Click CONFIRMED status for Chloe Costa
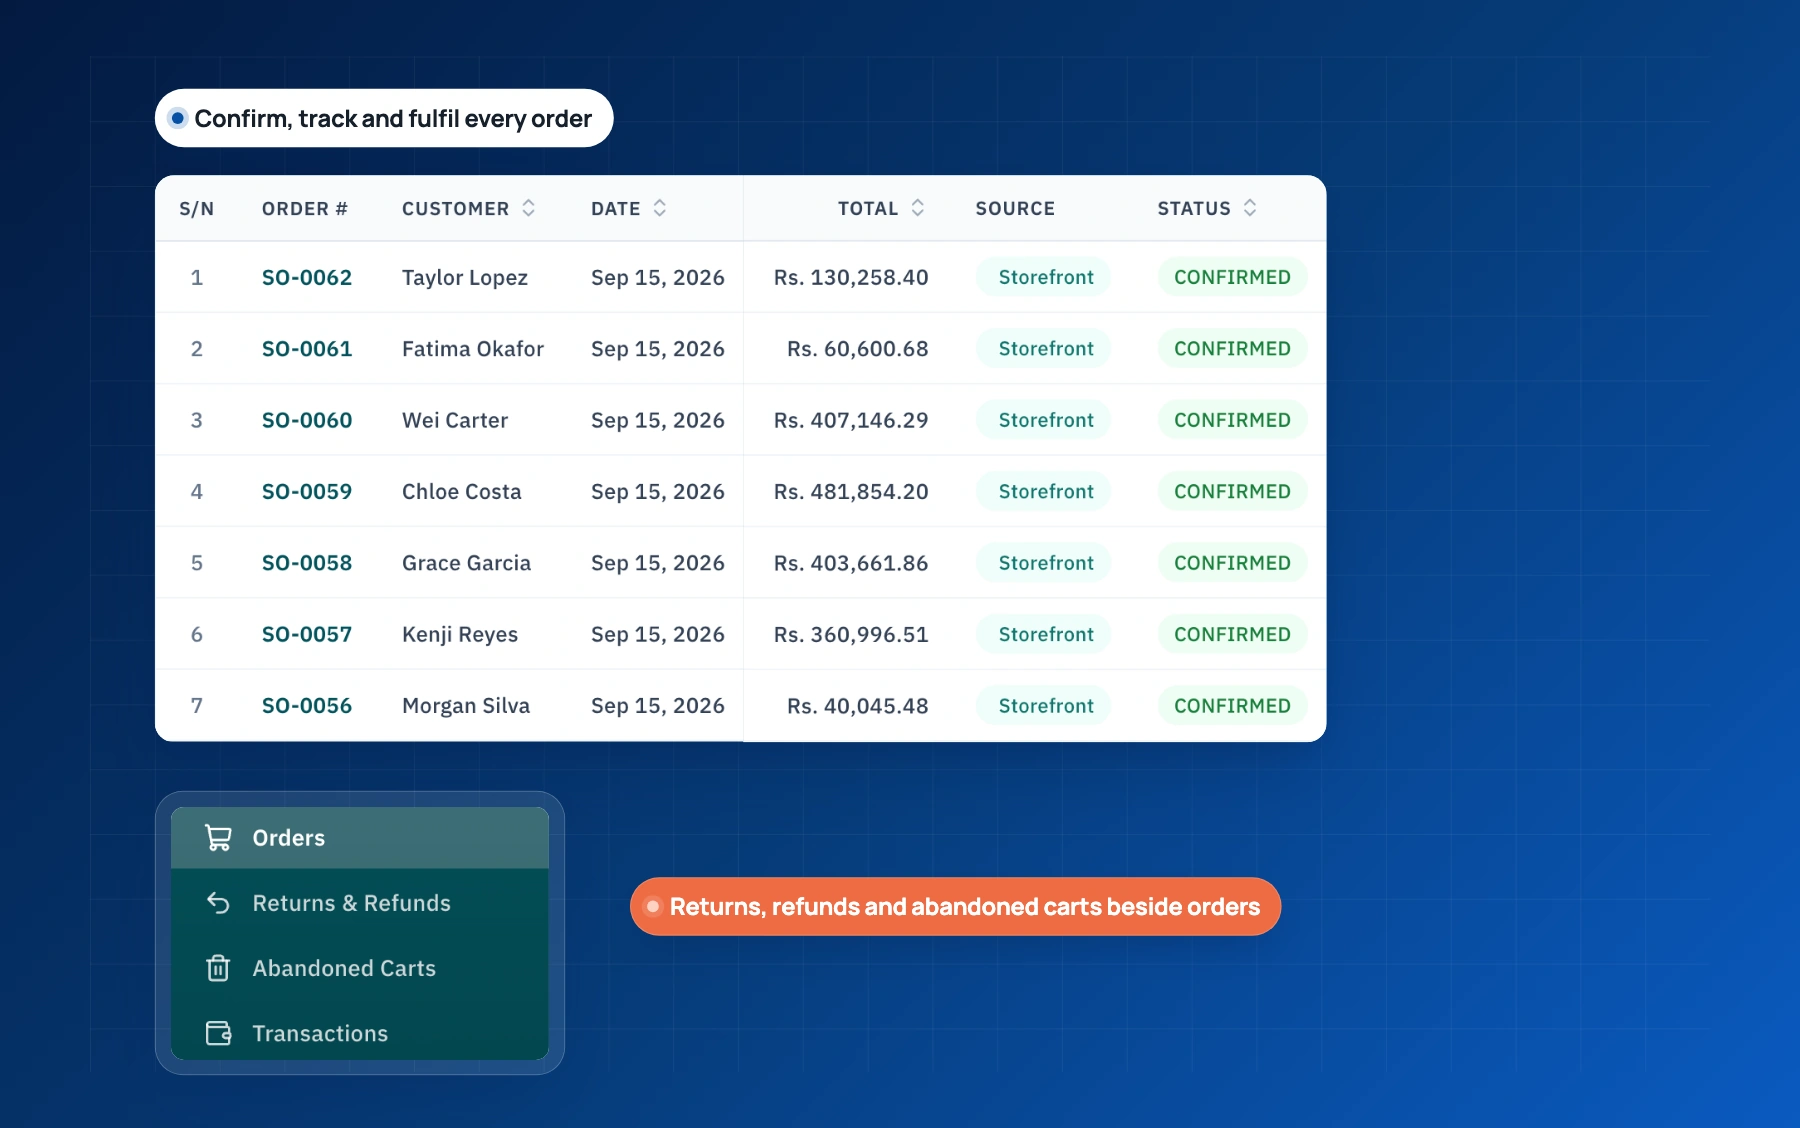 pyautogui.click(x=1232, y=492)
